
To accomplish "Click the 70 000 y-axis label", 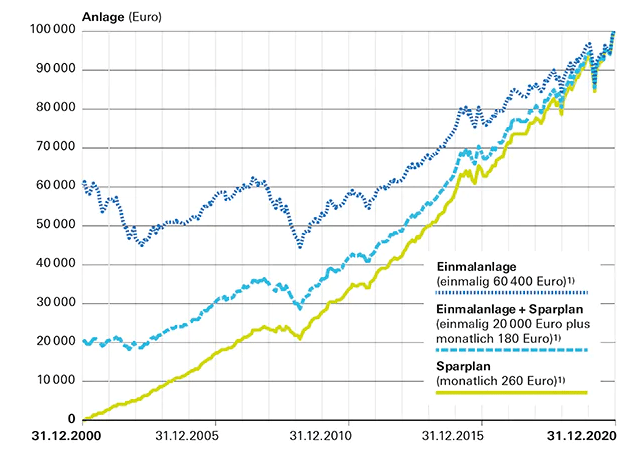I will pyautogui.click(x=55, y=147).
